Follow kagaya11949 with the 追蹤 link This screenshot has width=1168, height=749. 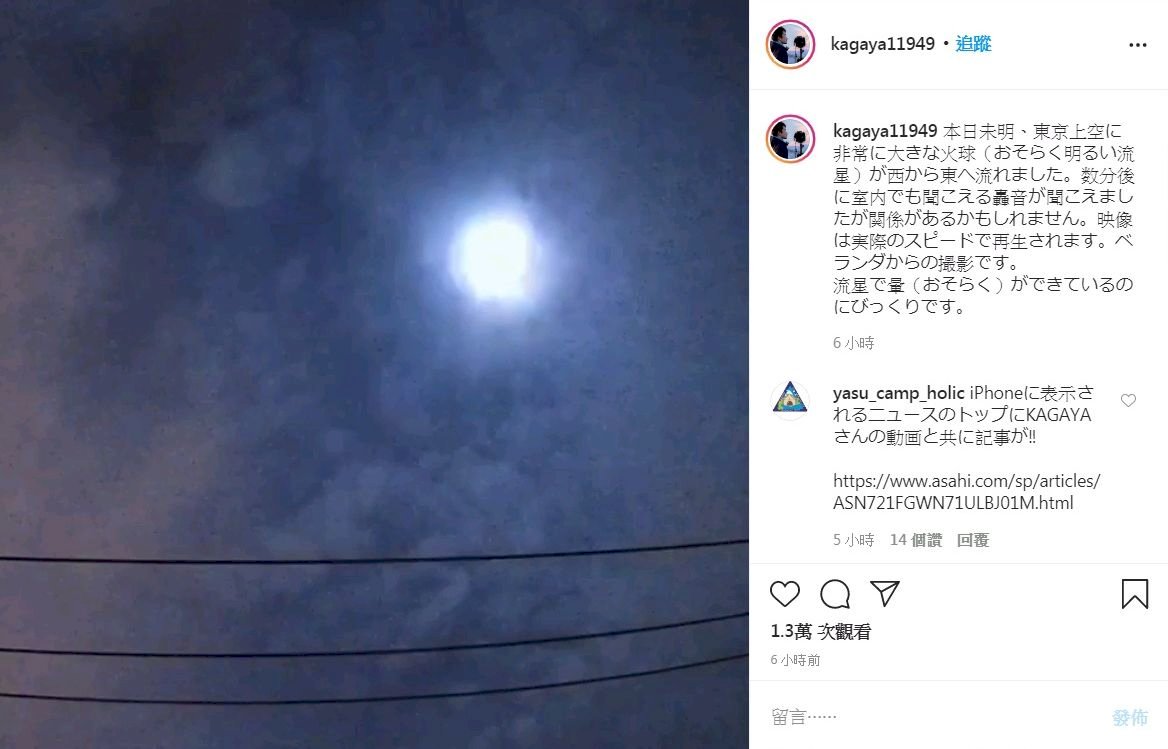point(973,44)
